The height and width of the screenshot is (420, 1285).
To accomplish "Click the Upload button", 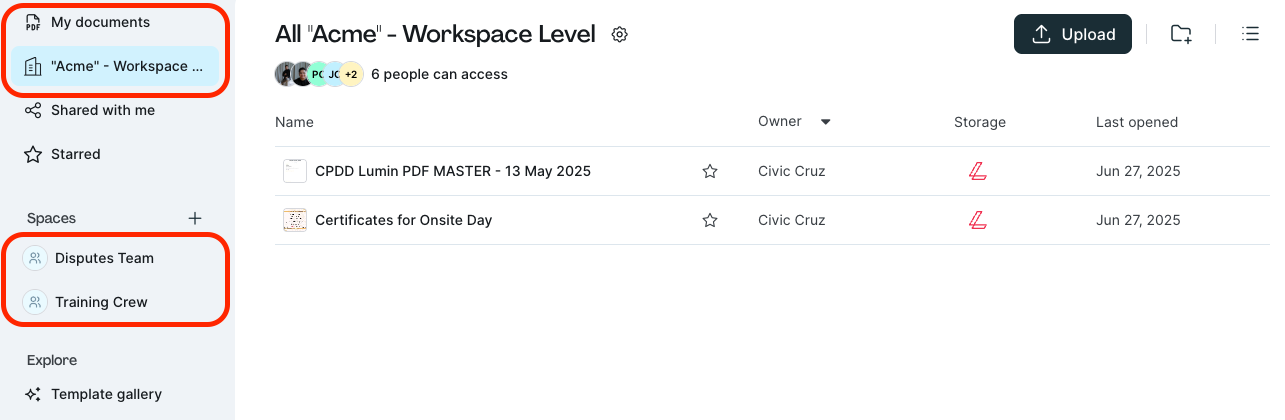I will [x=1073, y=34].
